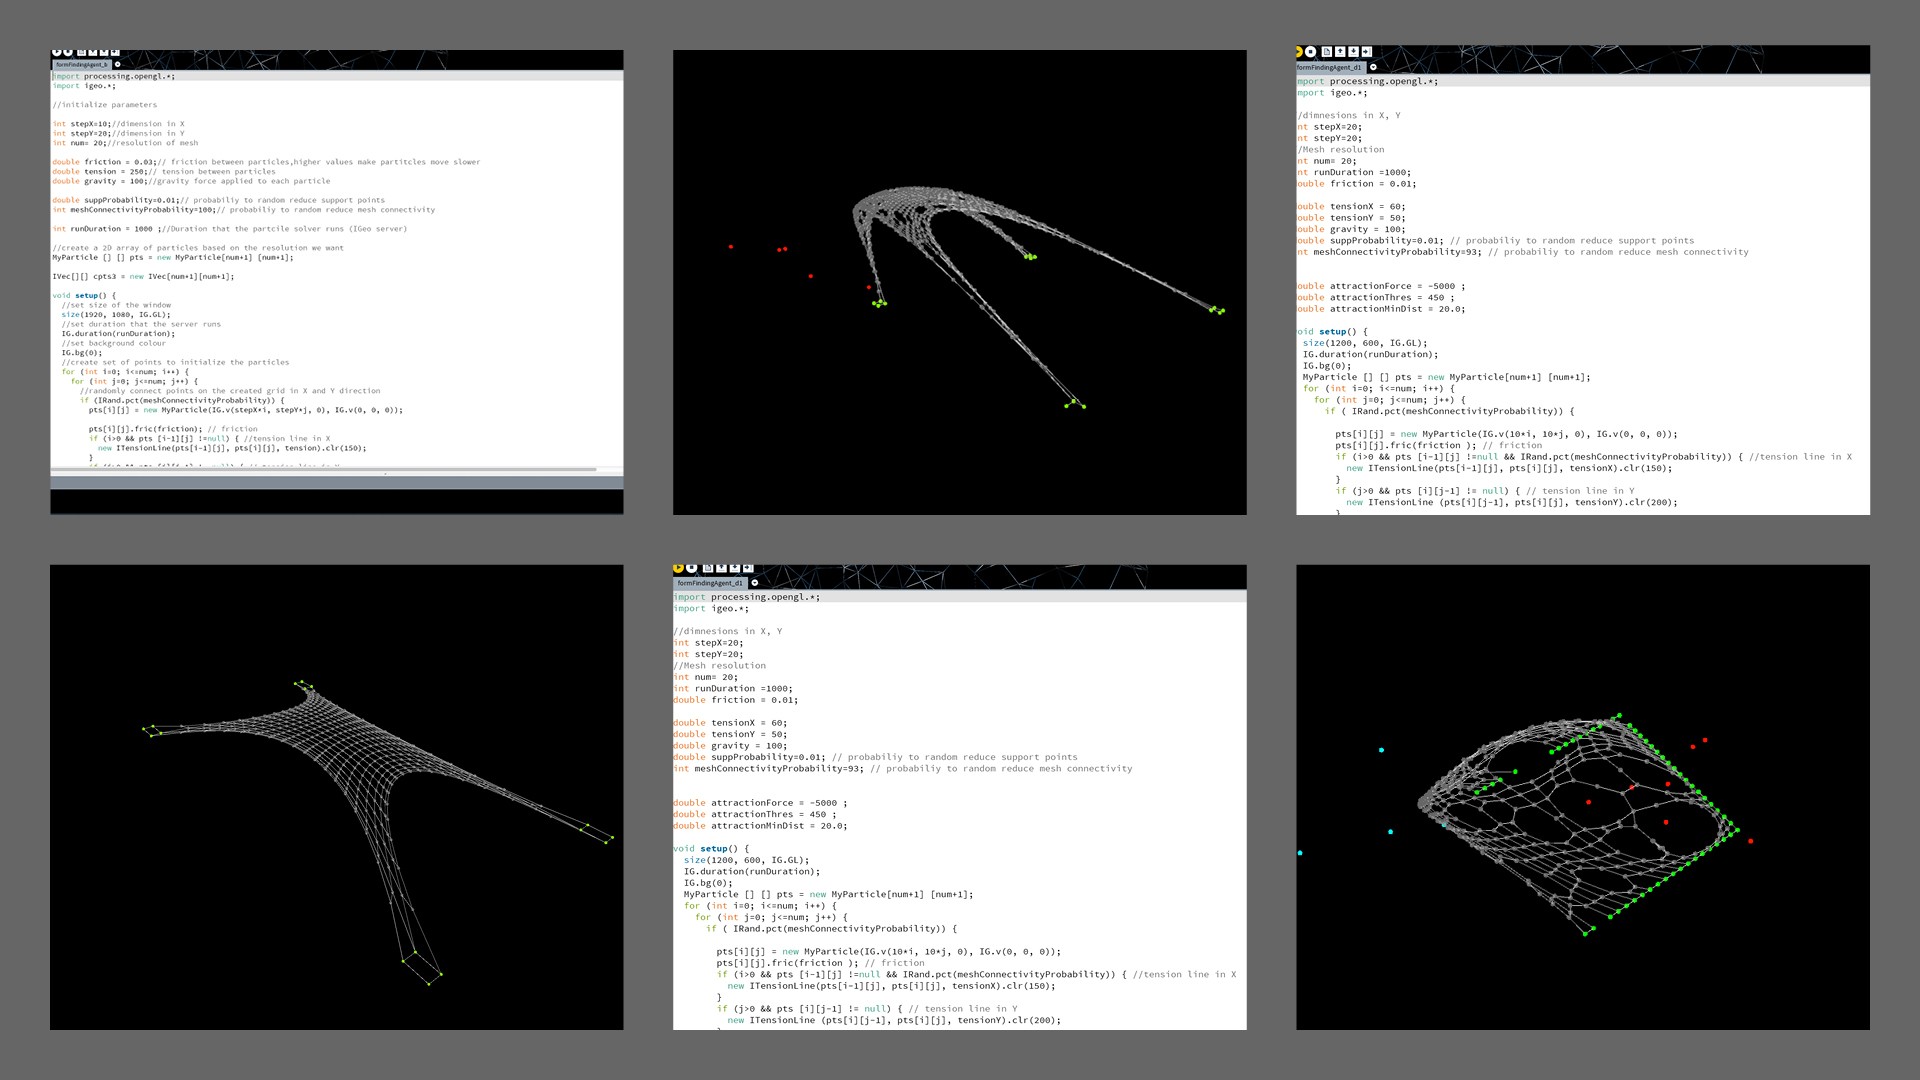
Task: Run the sketch in the lower-middle editor
Action: pyautogui.click(x=678, y=568)
